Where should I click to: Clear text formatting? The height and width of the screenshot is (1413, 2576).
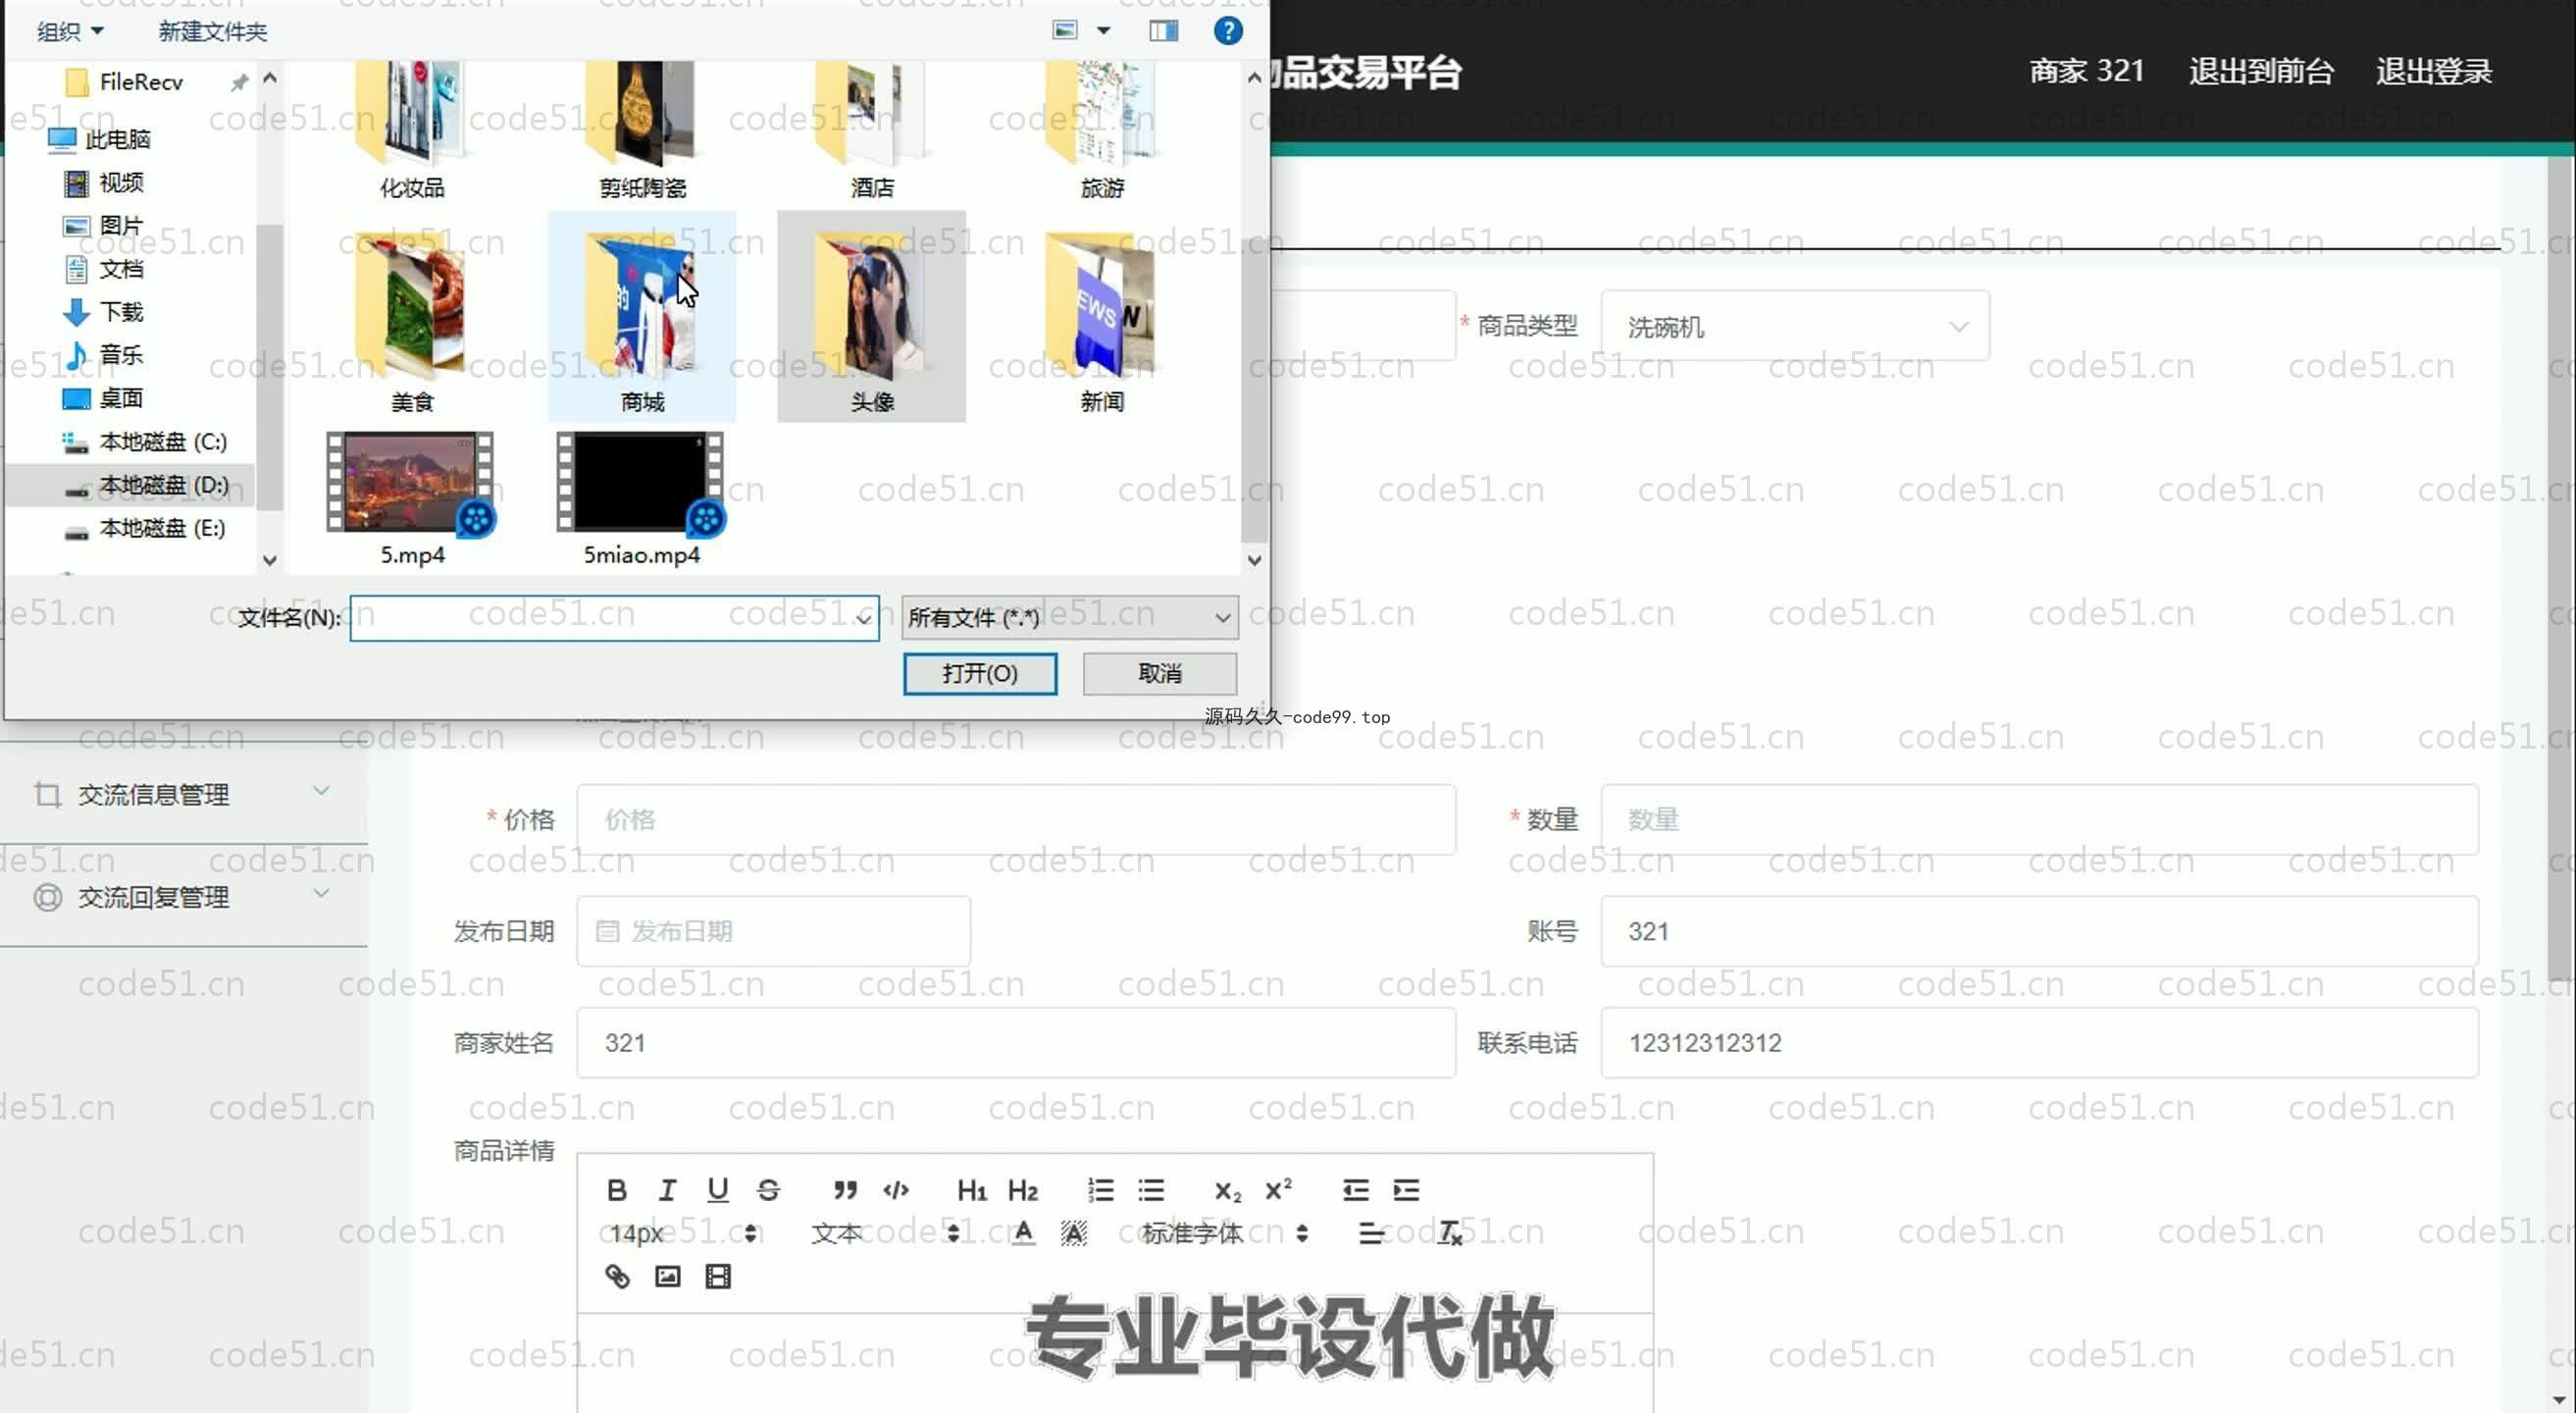point(1449,1233)
